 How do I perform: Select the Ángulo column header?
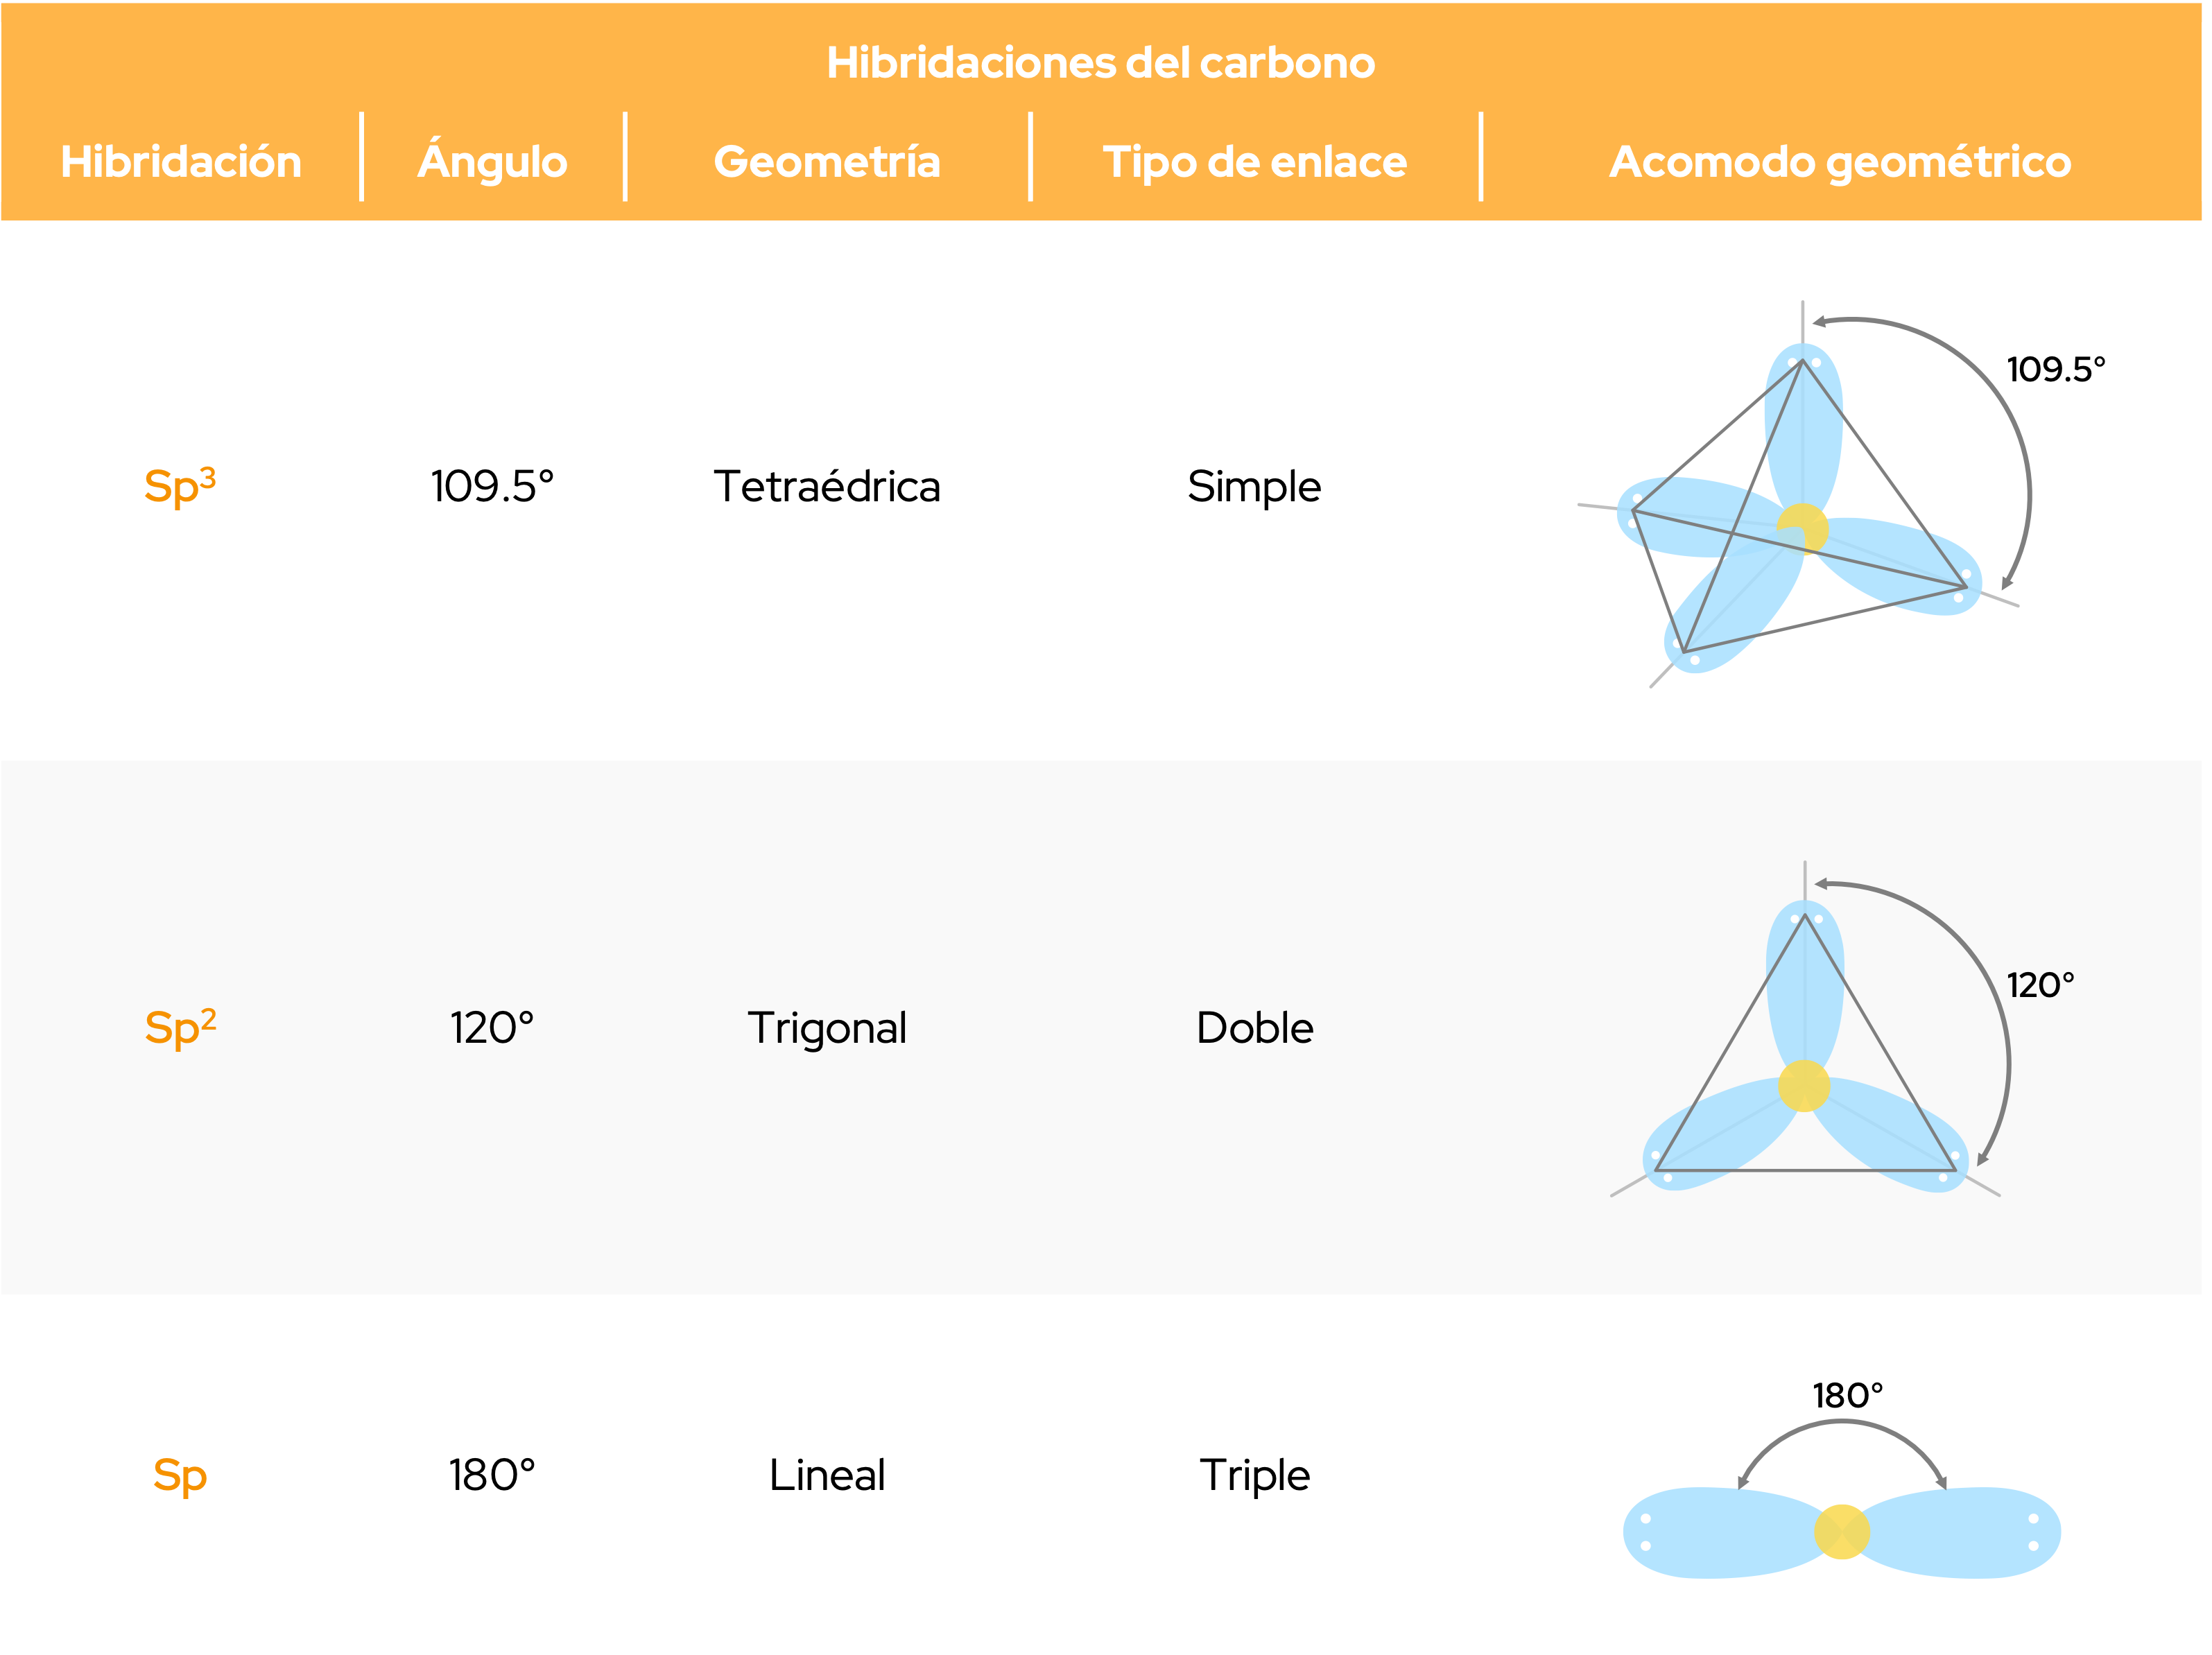[493, 160]
